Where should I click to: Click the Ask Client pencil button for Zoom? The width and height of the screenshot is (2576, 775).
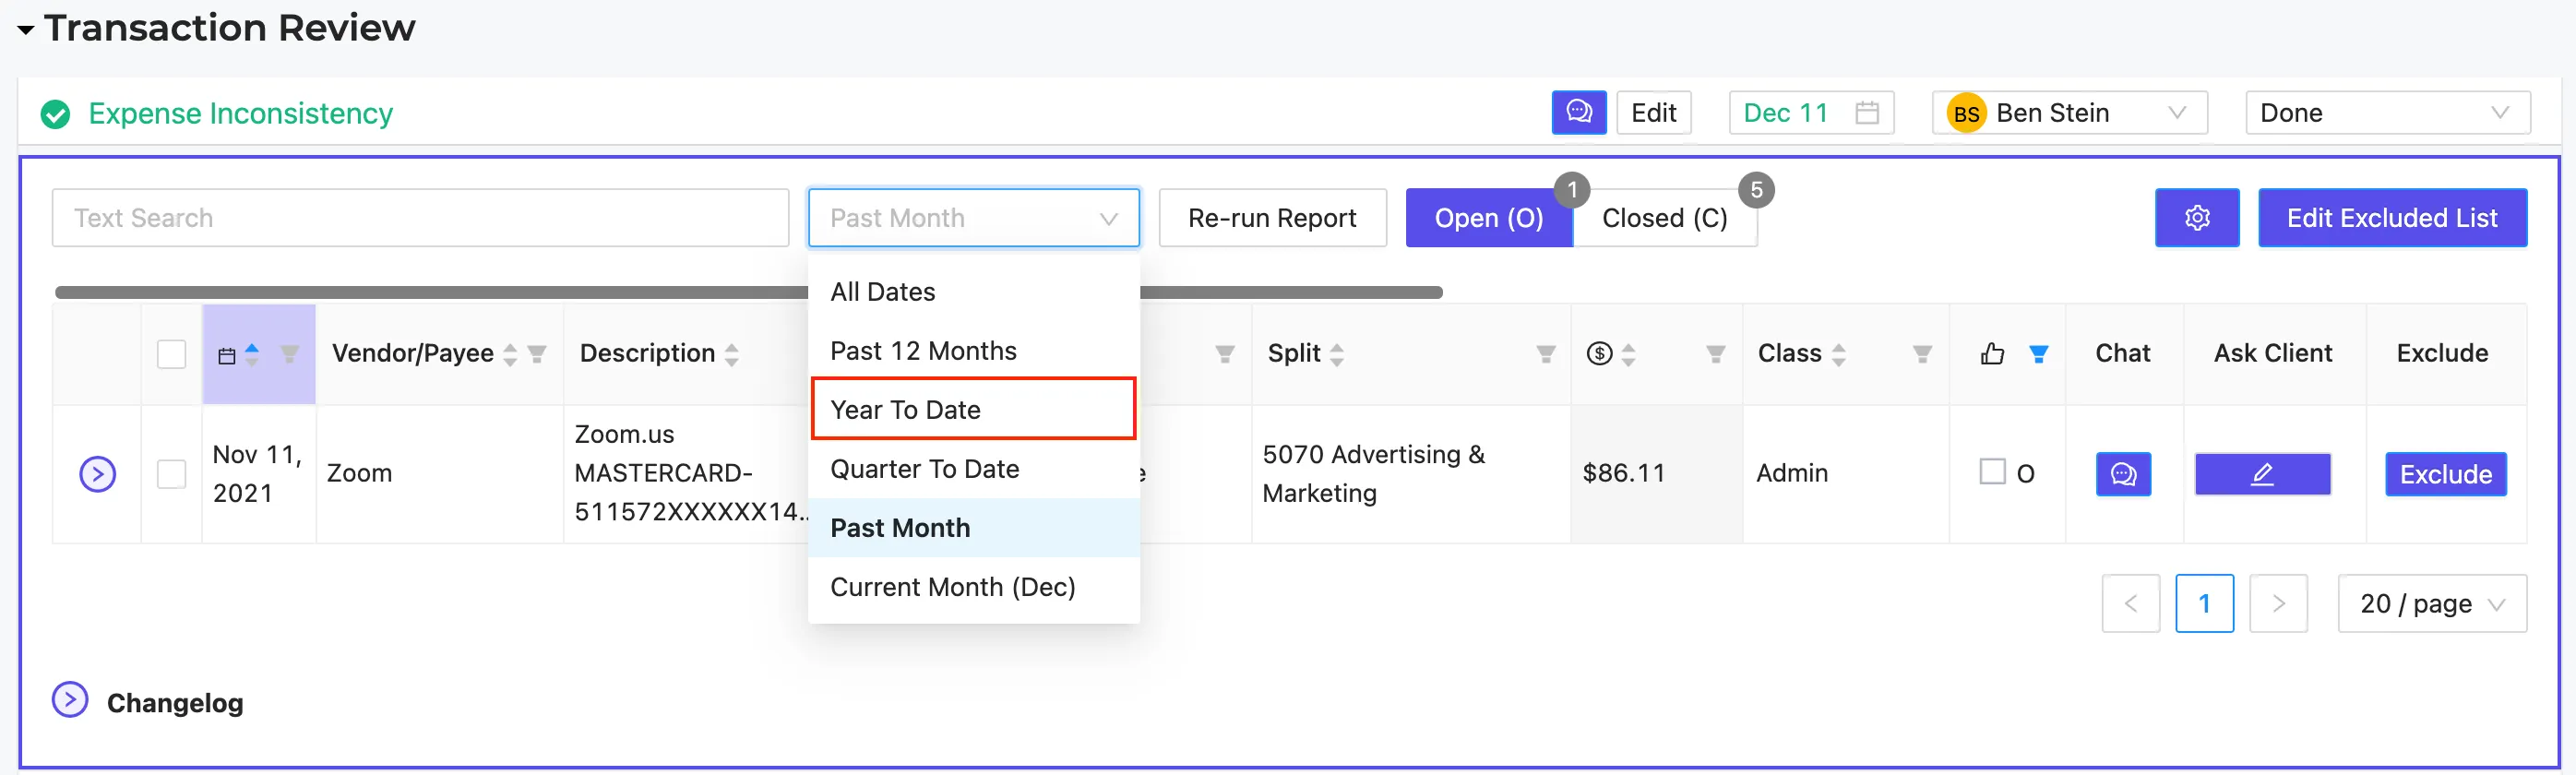[2262, 474]
